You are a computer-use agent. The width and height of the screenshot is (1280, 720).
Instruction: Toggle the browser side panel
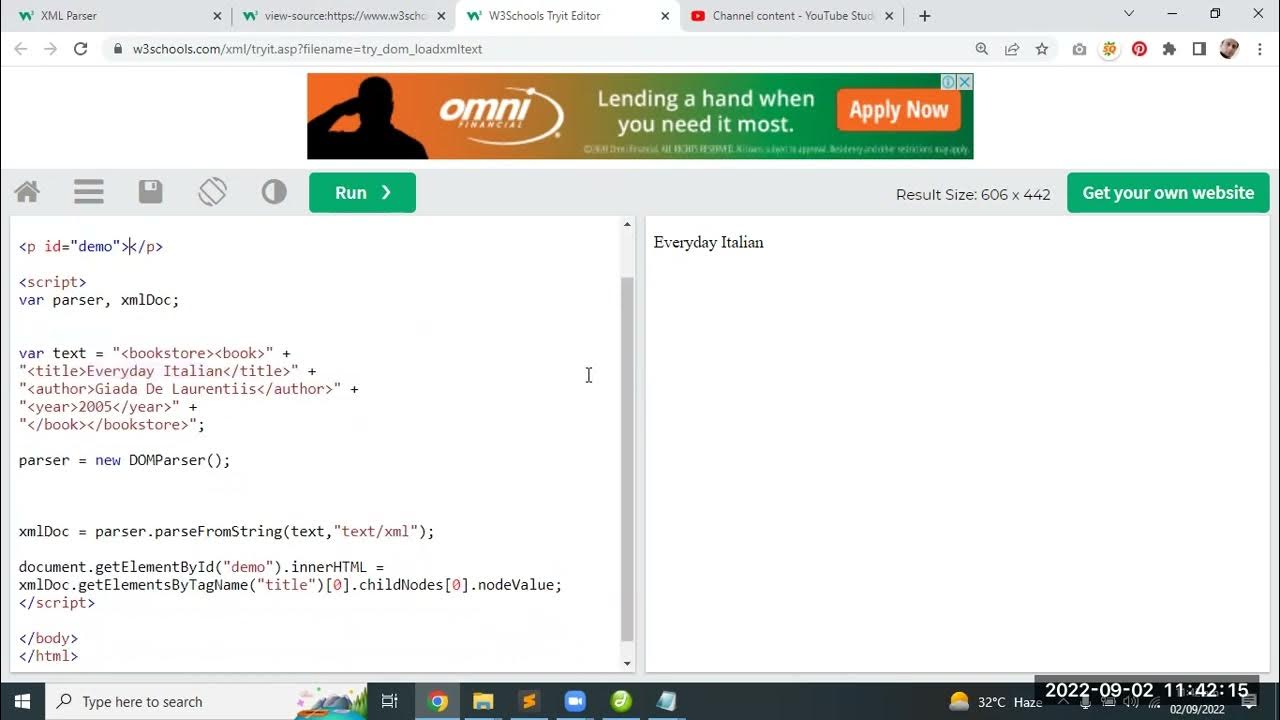pos(1199,49)
